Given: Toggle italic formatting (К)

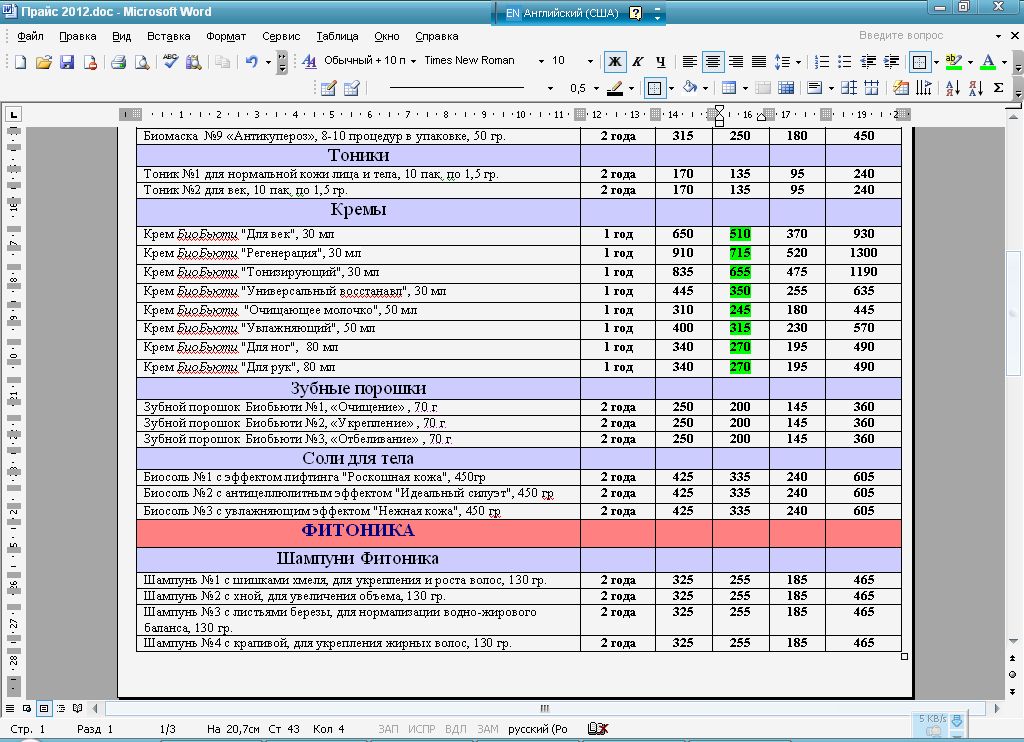Looking at the screenshot, I should pyautogui.click(x=638, y=61).
